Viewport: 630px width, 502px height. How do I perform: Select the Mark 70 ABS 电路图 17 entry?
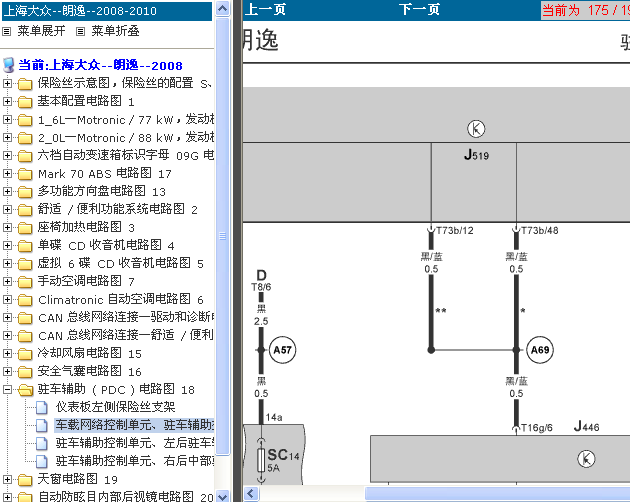pyautogui.click(x=104, y=174)
